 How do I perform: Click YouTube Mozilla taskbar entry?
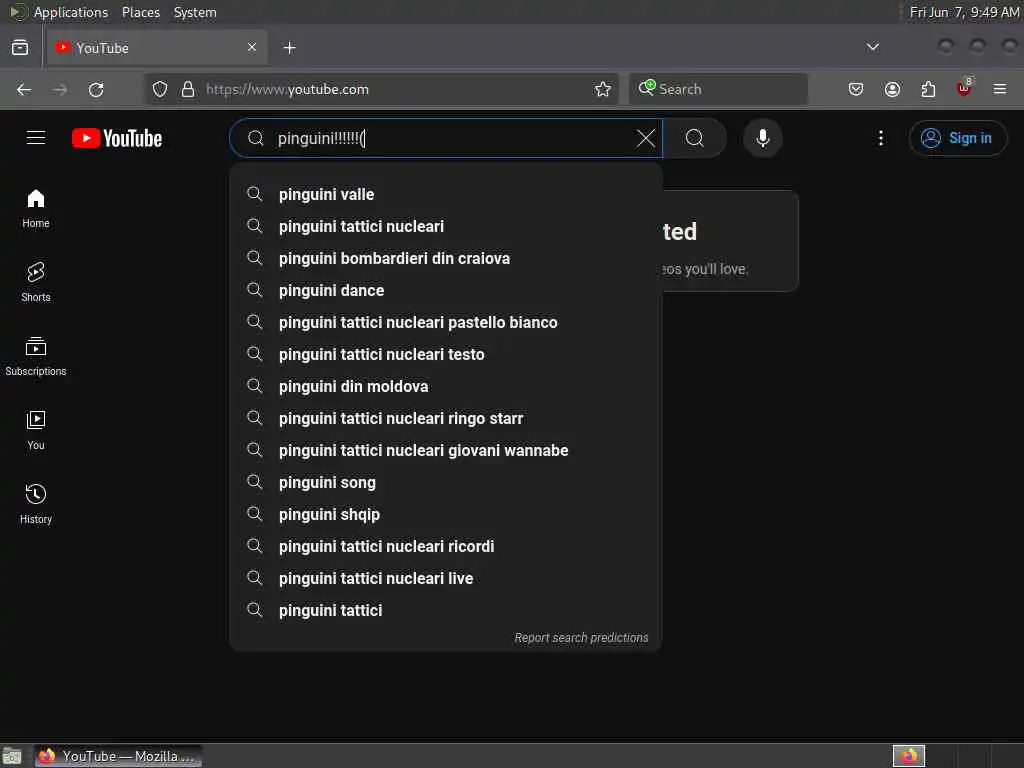click(118, 756)
